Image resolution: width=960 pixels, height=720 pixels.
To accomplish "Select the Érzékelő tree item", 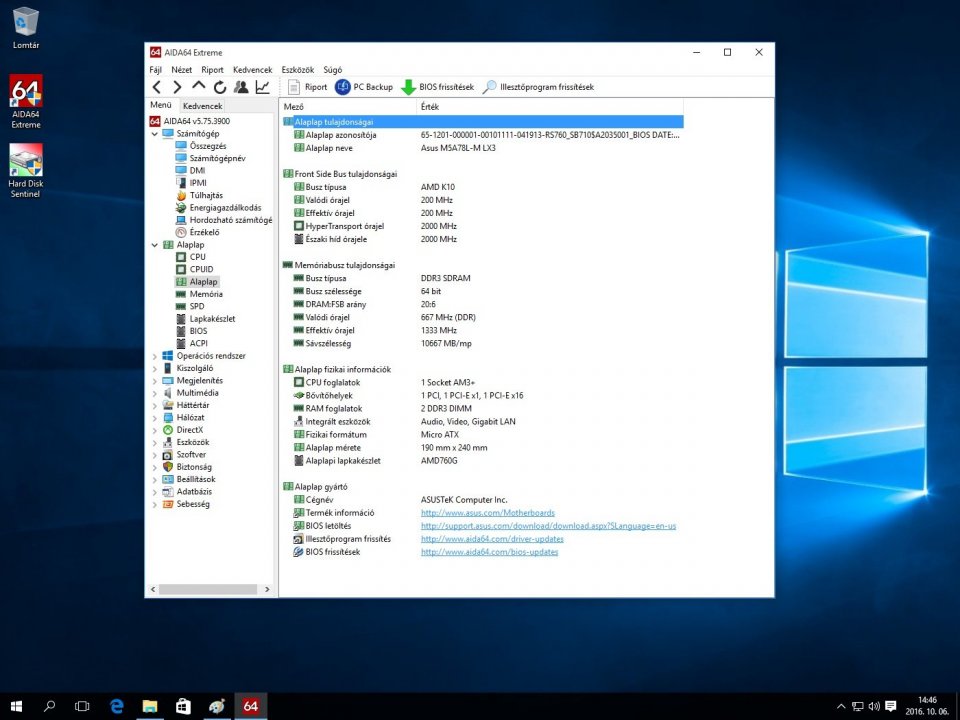I will tap(204, 232).
